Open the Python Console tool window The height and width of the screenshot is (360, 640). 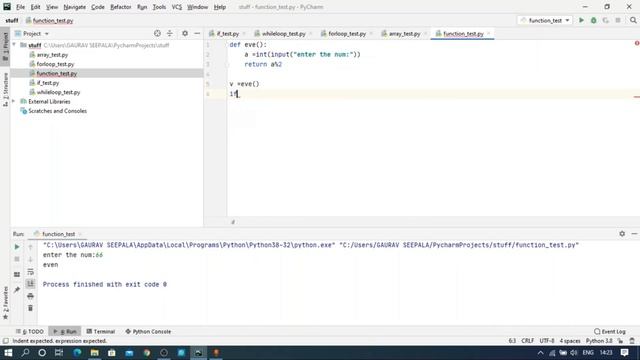148,331
